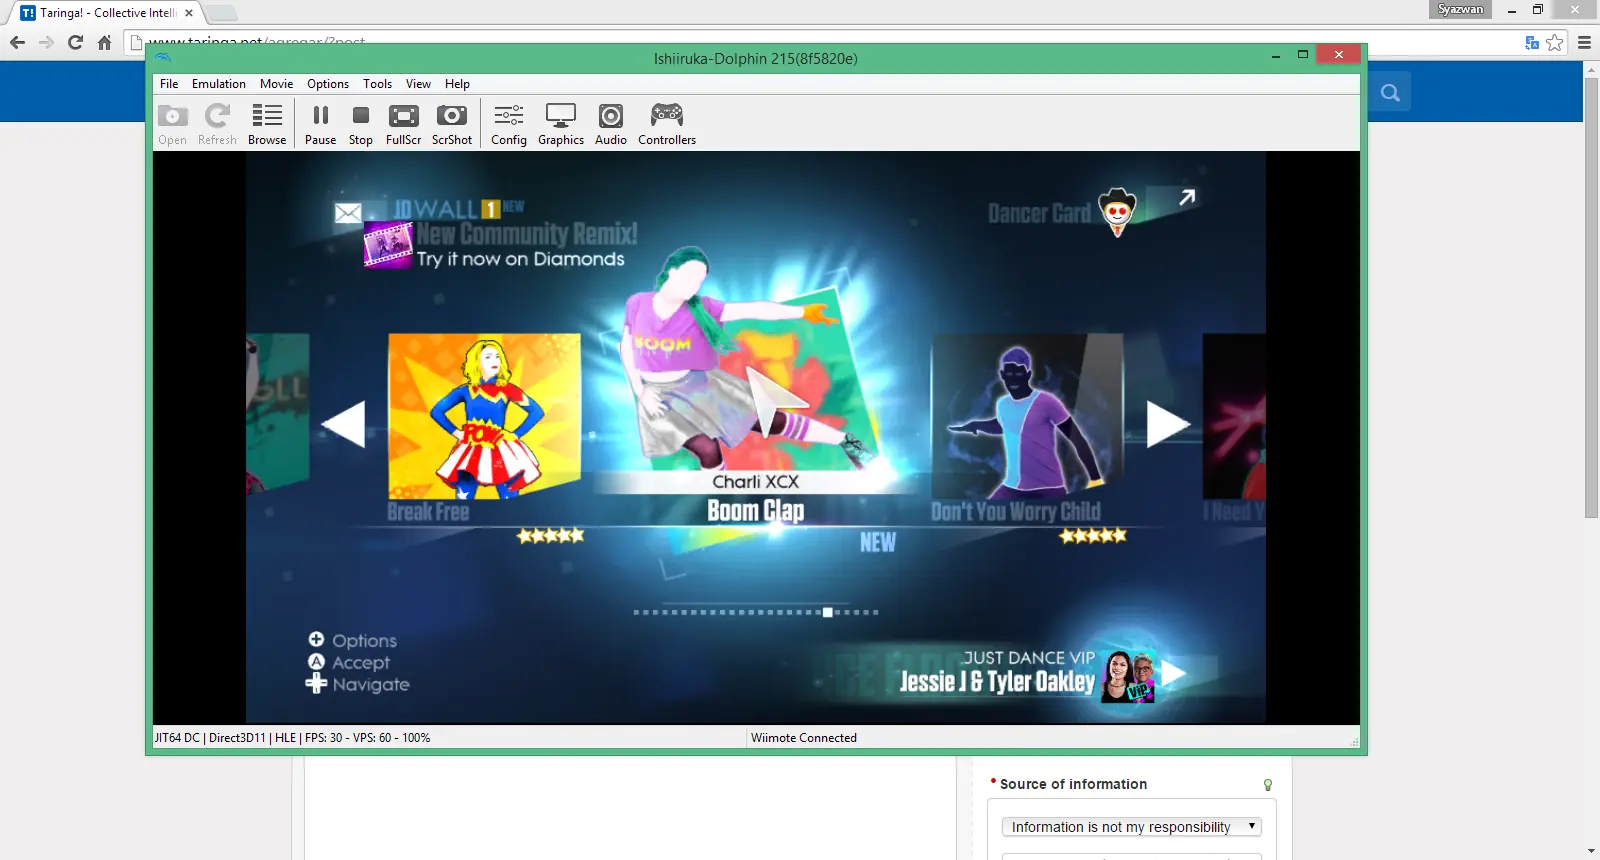Click the right arrow in song carousel
Image resolution: width=1600 pixels, height=860 pixels.
pyautogui.click(x=1167, y=424)
